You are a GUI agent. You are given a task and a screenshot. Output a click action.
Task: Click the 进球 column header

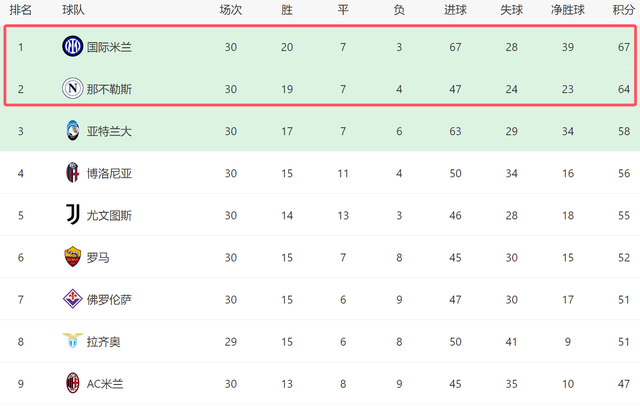point(456,10)
